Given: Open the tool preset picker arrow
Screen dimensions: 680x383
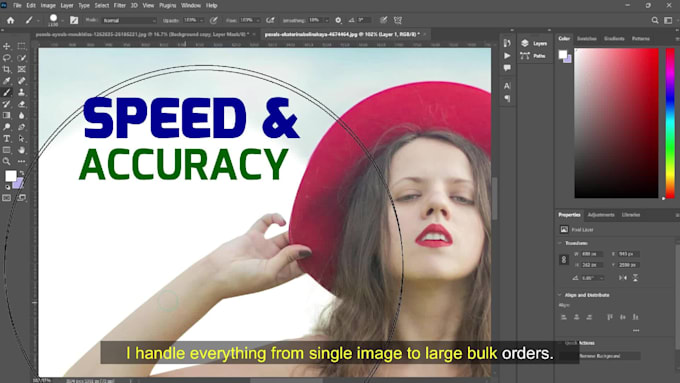Looking at the screenshot, I should pyautogui.click(x=39, y=20).
